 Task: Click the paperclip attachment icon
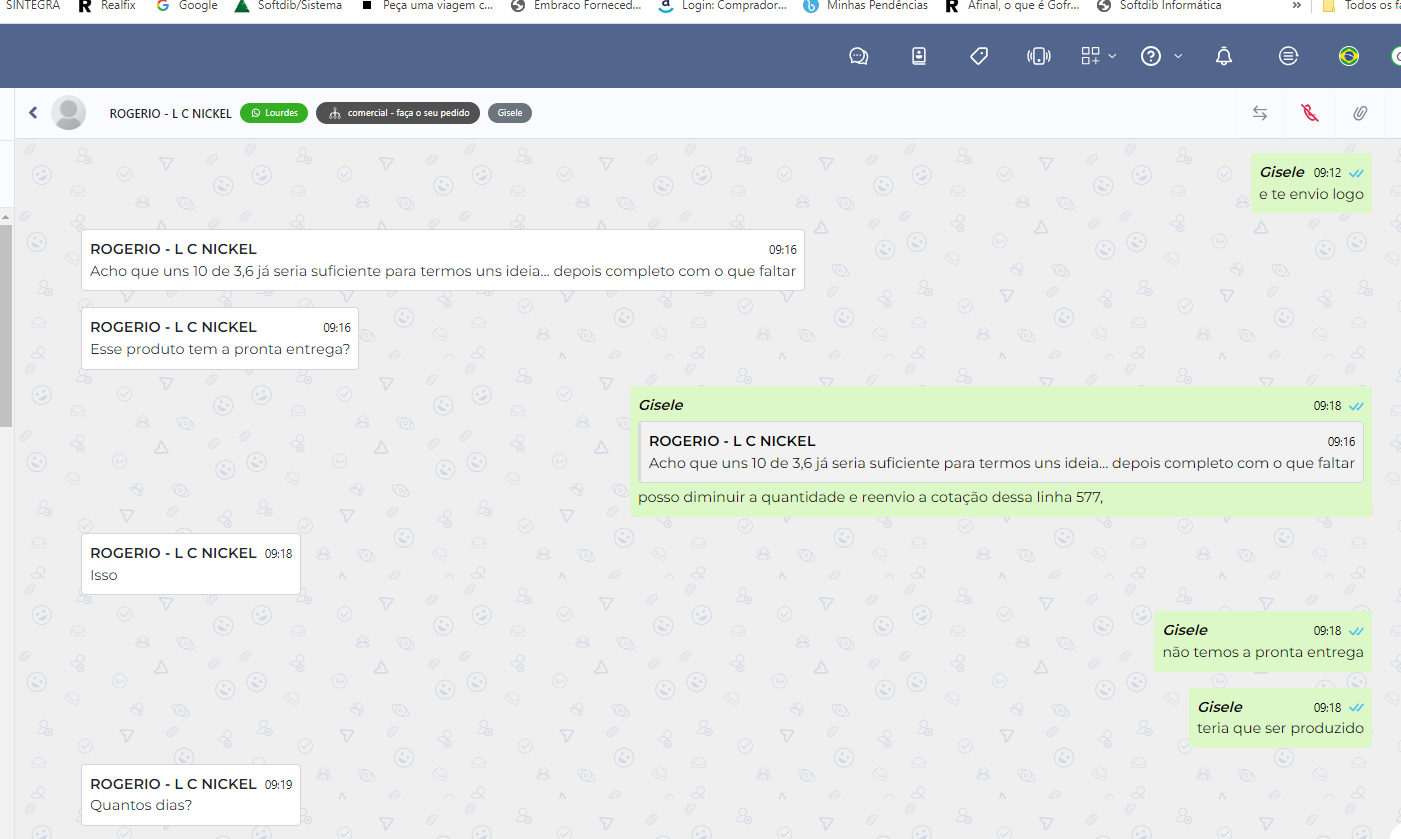[x=1360, y=113]
